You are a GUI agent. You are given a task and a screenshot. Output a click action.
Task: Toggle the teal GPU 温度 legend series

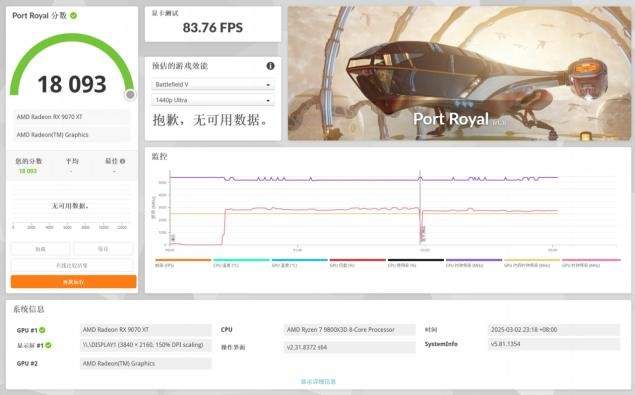point(299,263)
